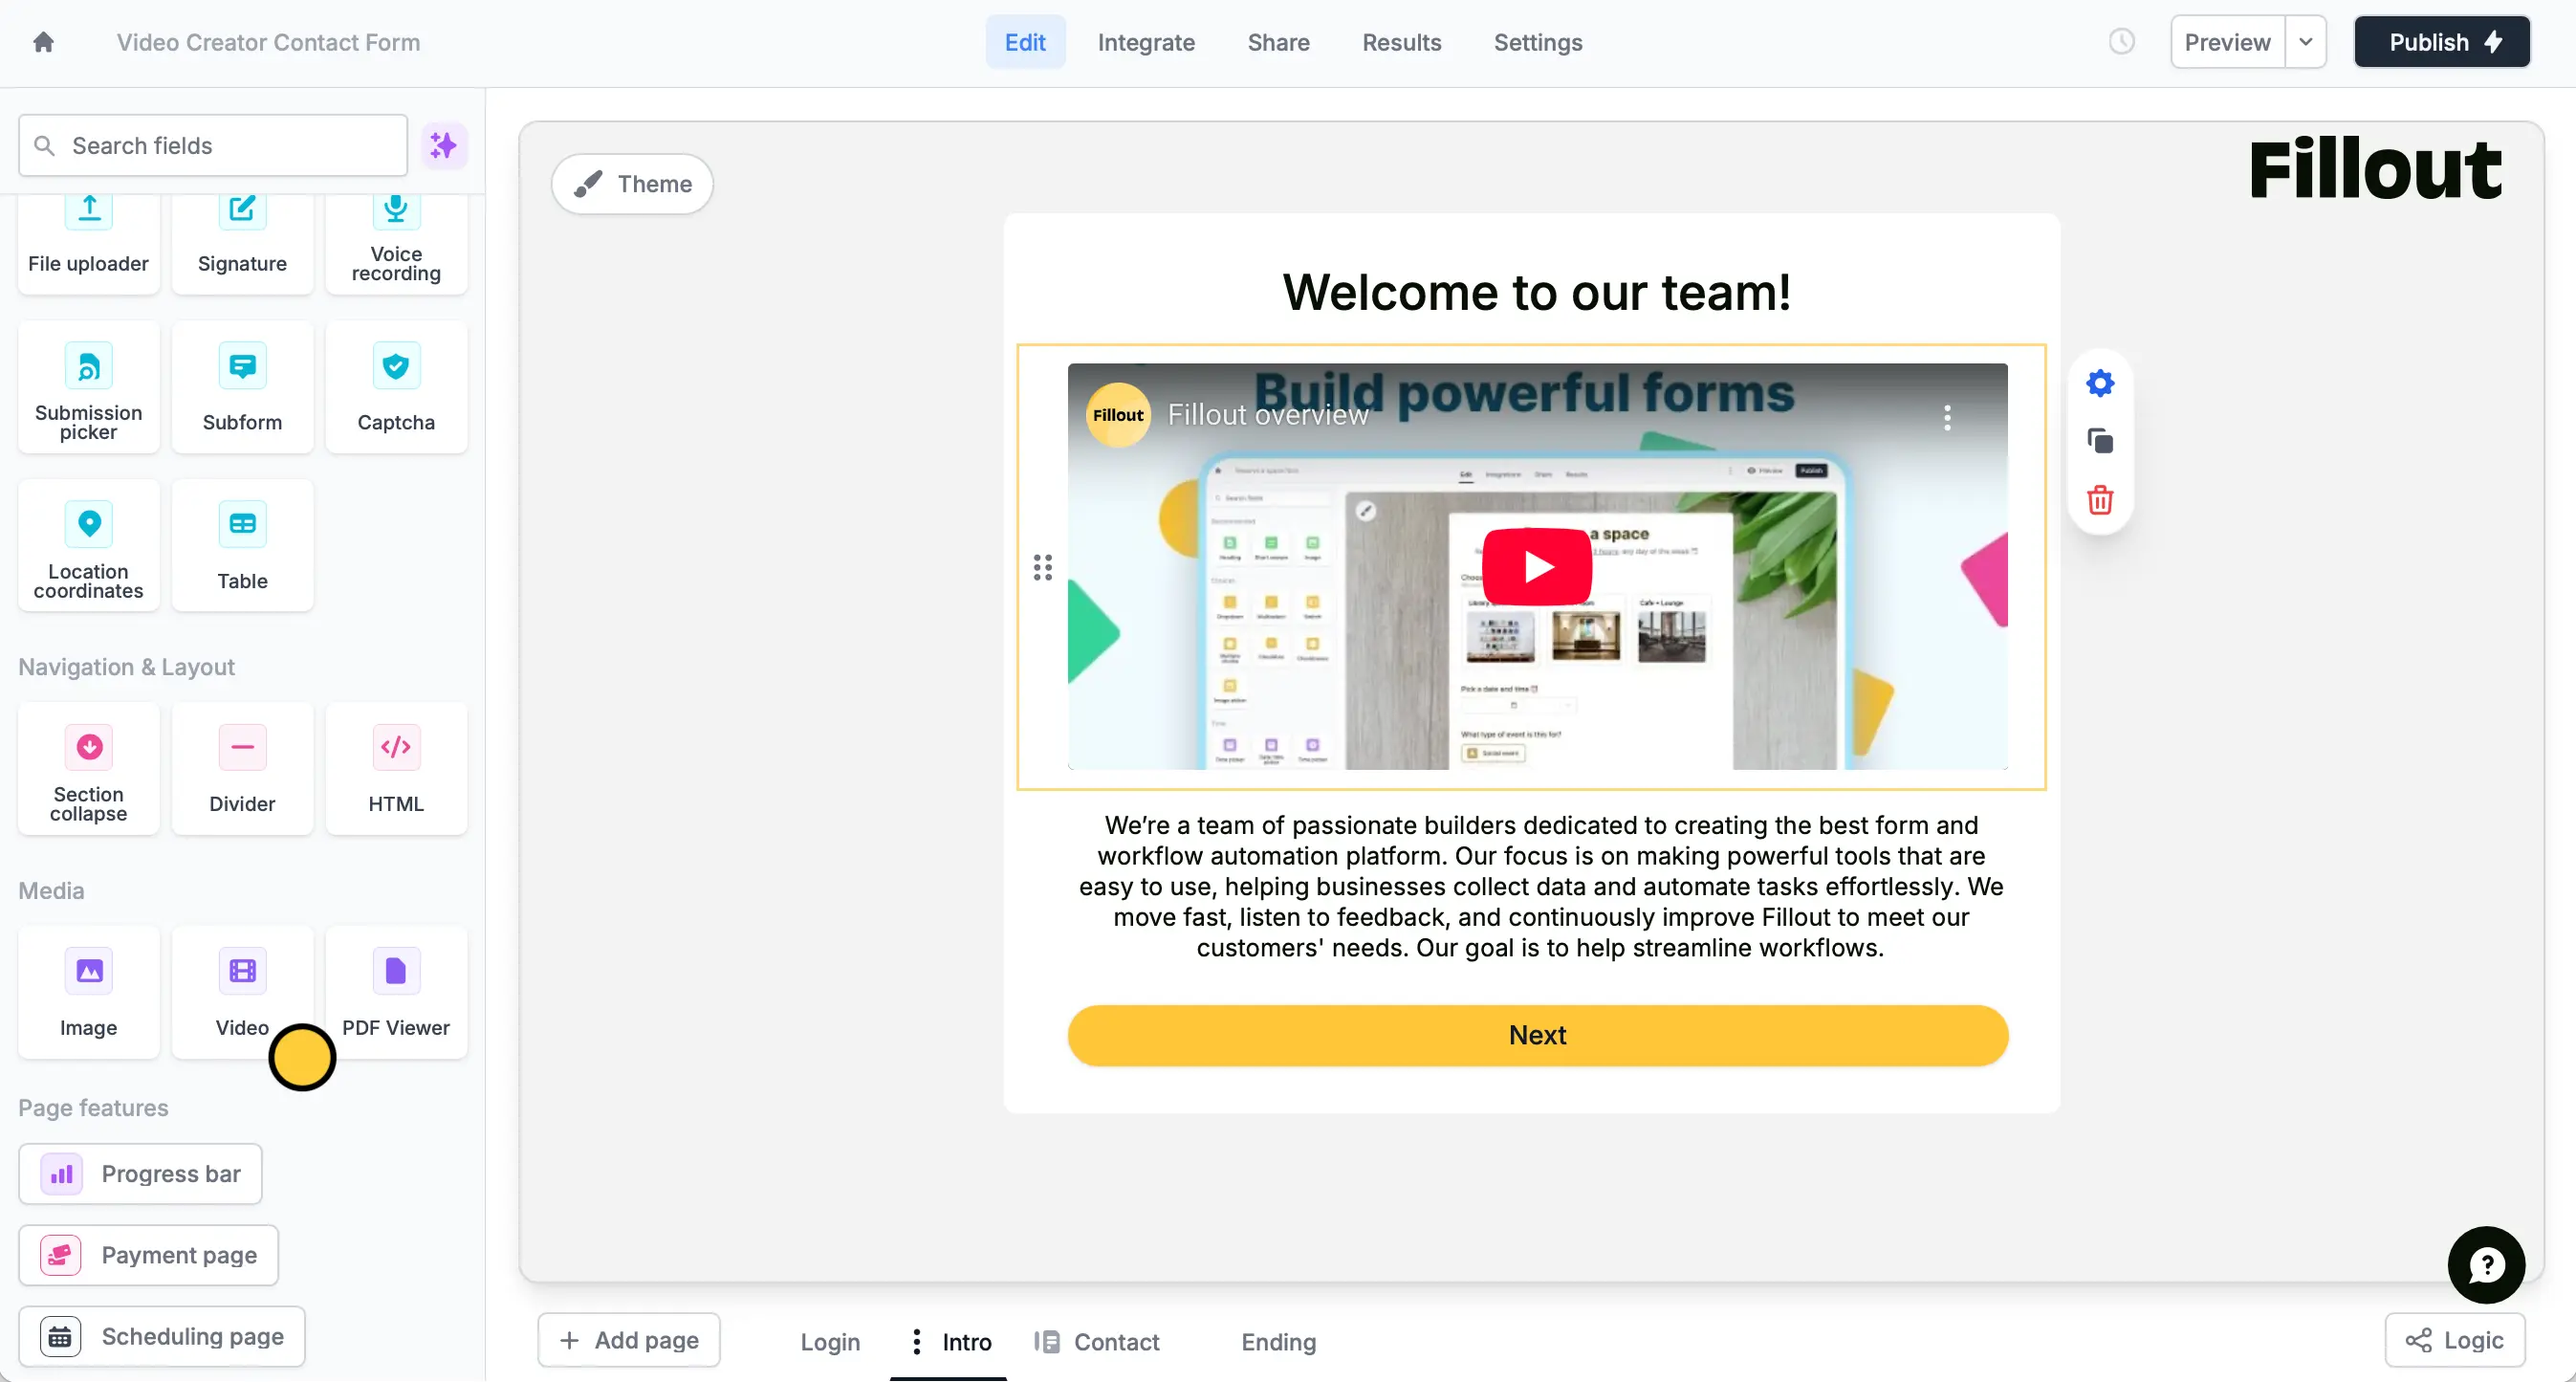Click the Preview button
Image resolution: width=2576 pixels, height=1382 pixels.
[x=2227, y=42]
